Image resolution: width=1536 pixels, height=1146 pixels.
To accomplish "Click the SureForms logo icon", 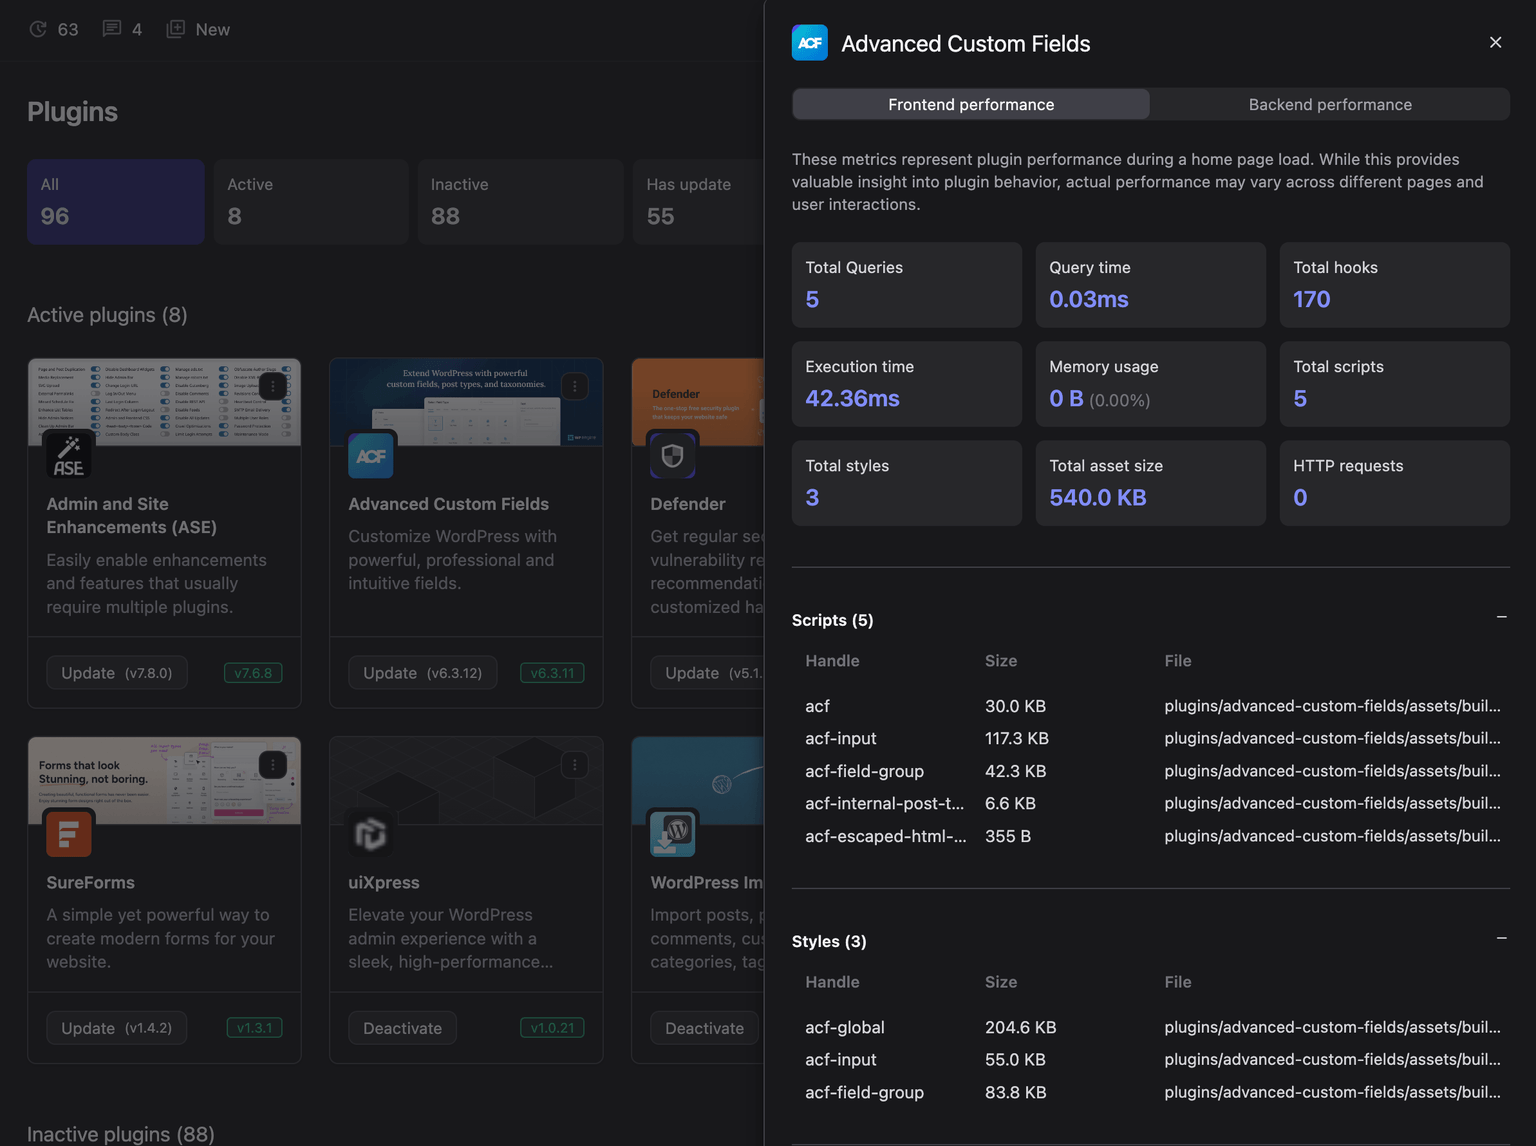I will [x=69, y=833].
